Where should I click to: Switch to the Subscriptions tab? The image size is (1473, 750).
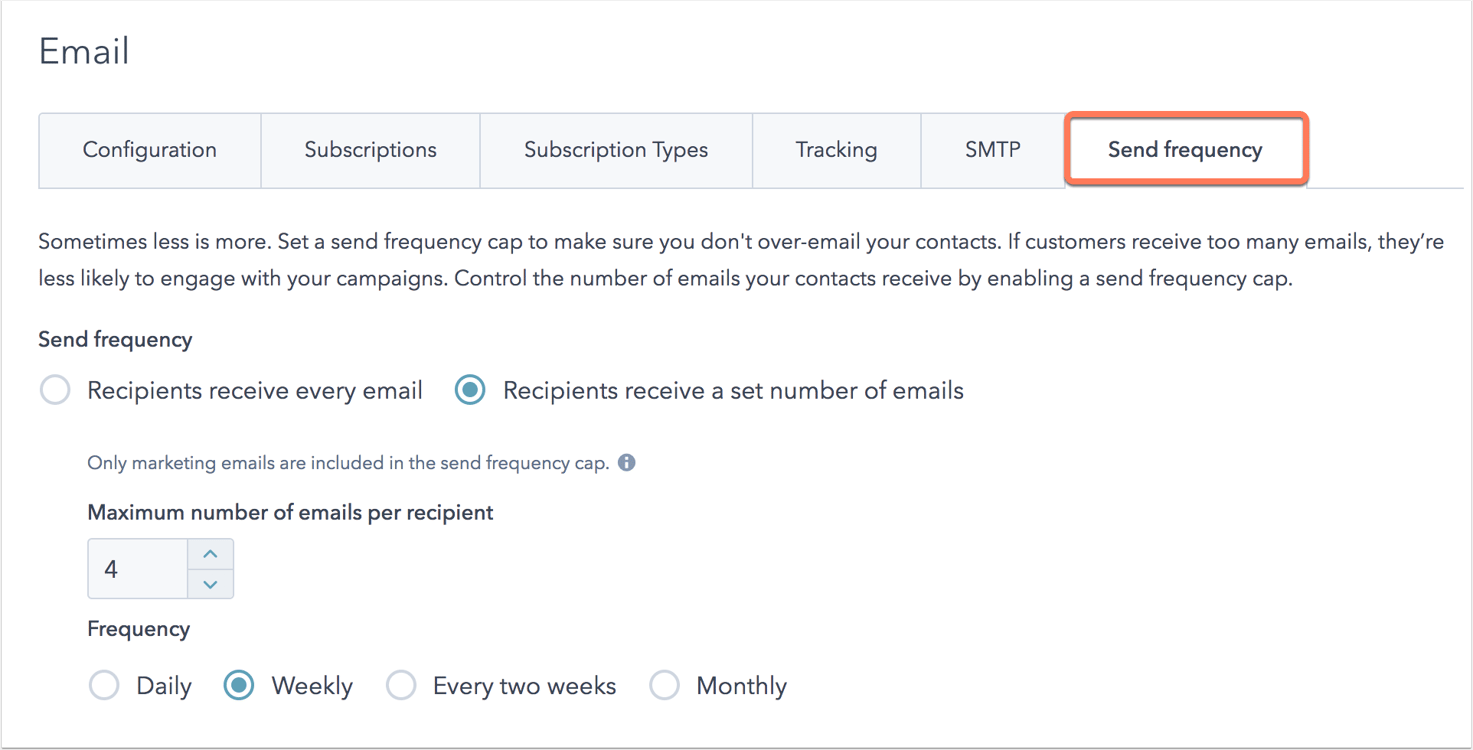point(370,150)
